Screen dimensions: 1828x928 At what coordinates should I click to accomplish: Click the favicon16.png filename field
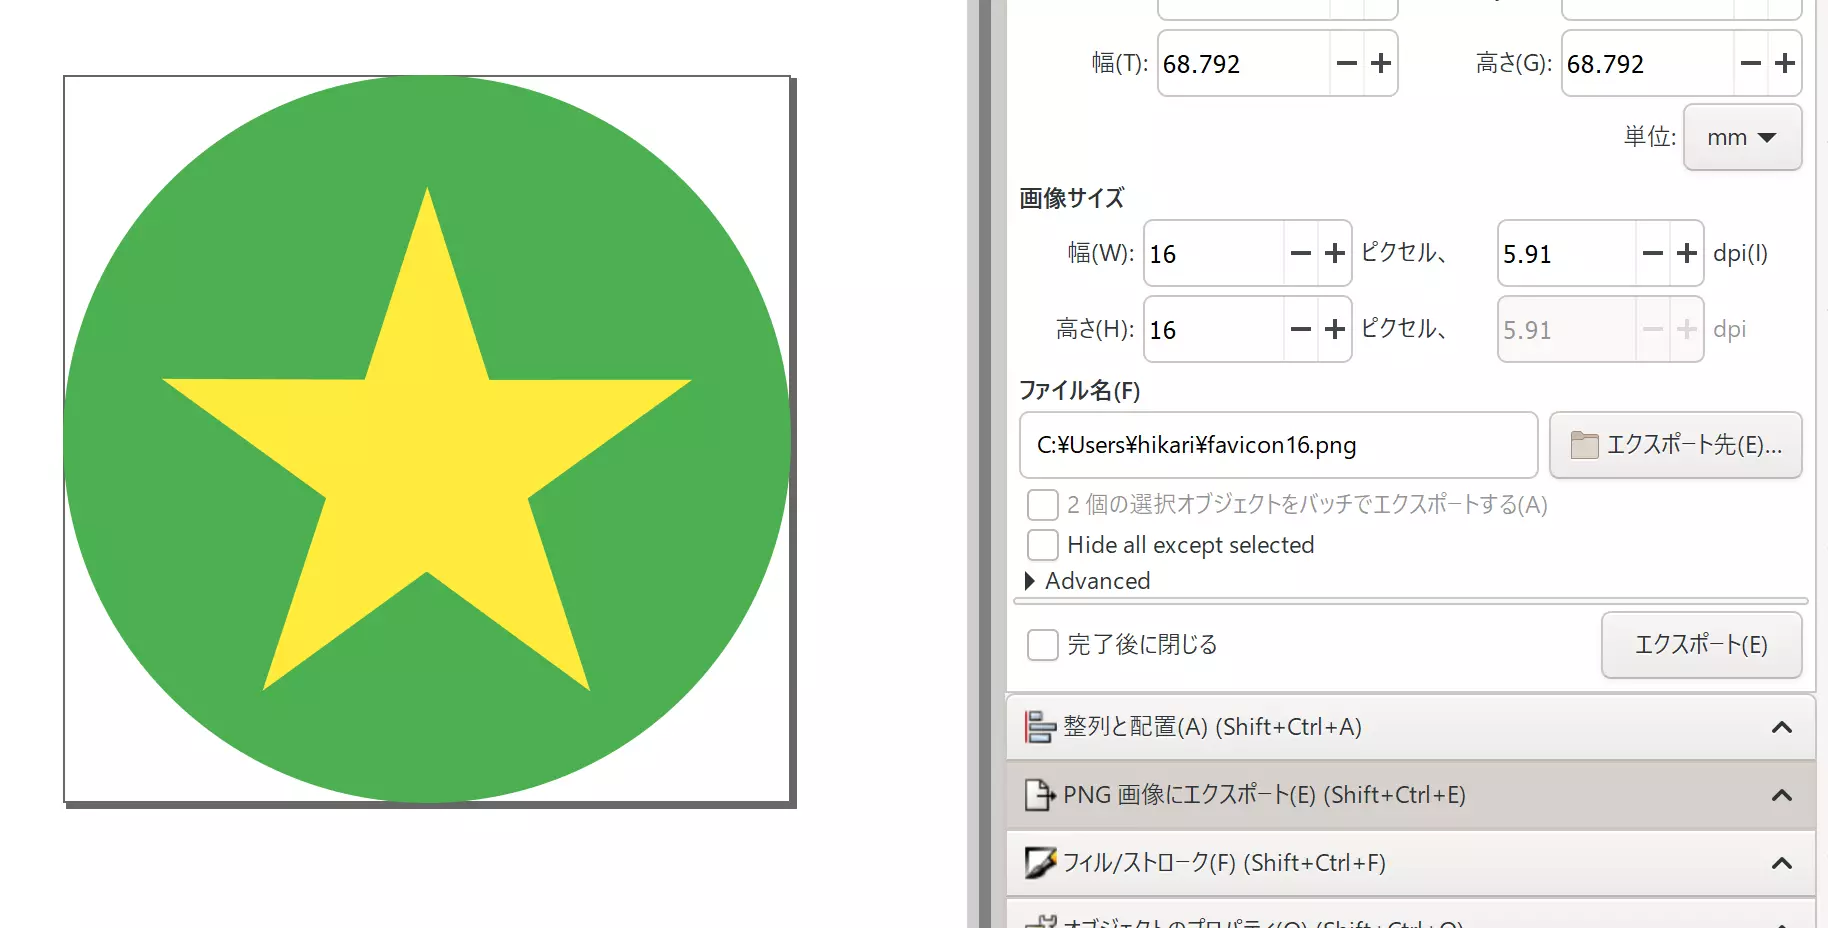coord(1280,445)
